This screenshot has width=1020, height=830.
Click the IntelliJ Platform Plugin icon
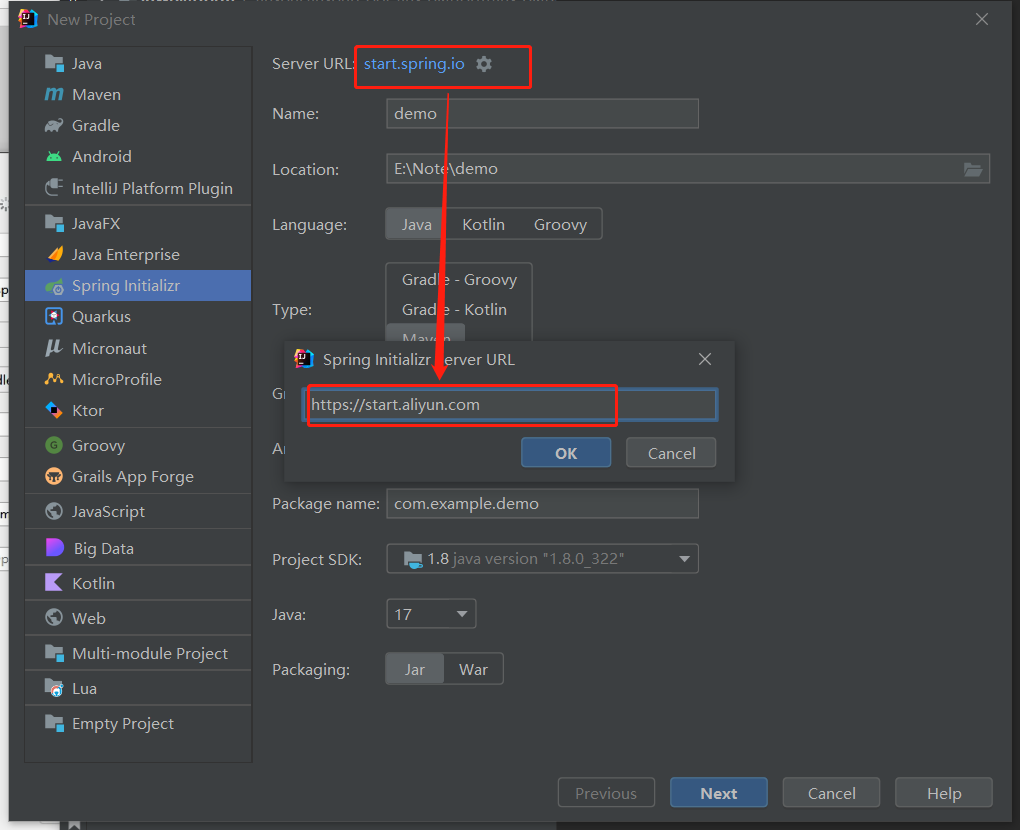pyautogui.click(x=54, y=188)
